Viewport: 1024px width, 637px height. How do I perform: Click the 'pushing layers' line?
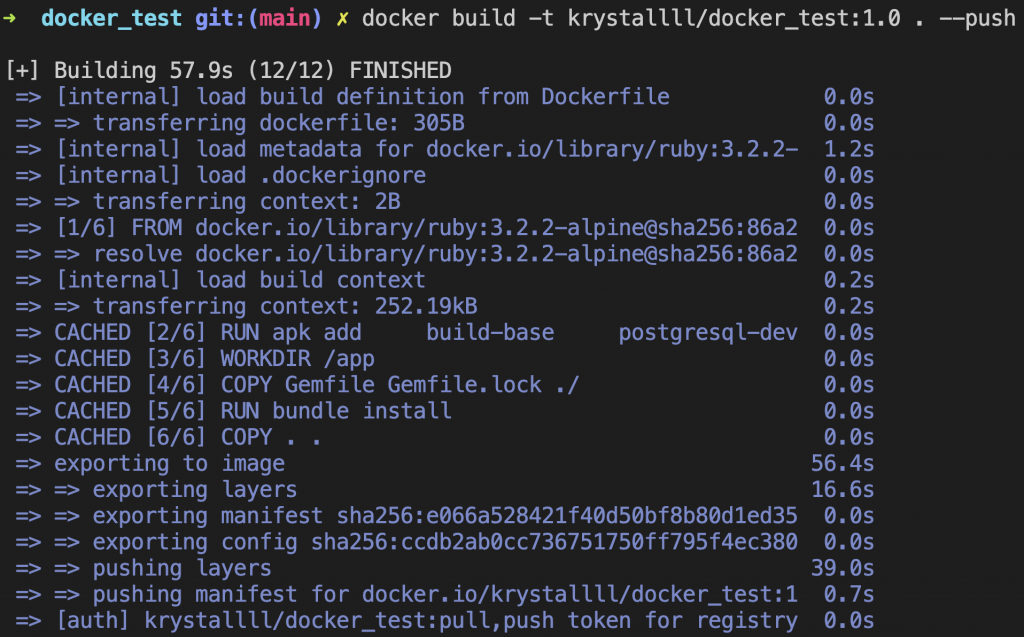(x=445, y=568)
